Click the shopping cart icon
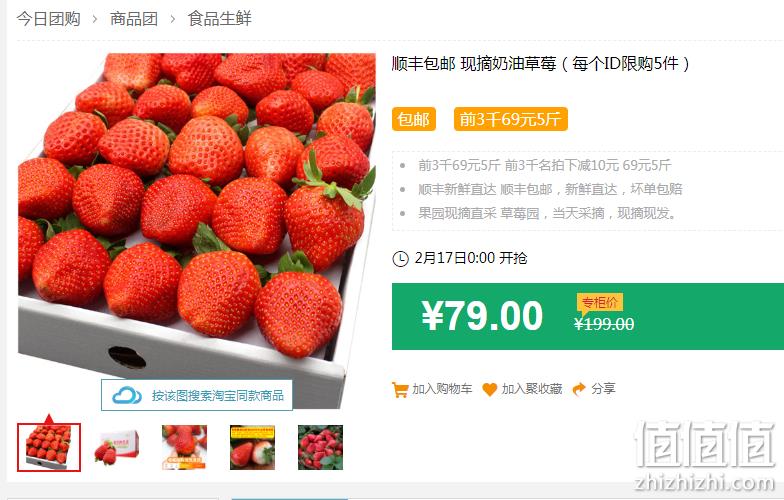784x500 pixels. coord(400,390)
